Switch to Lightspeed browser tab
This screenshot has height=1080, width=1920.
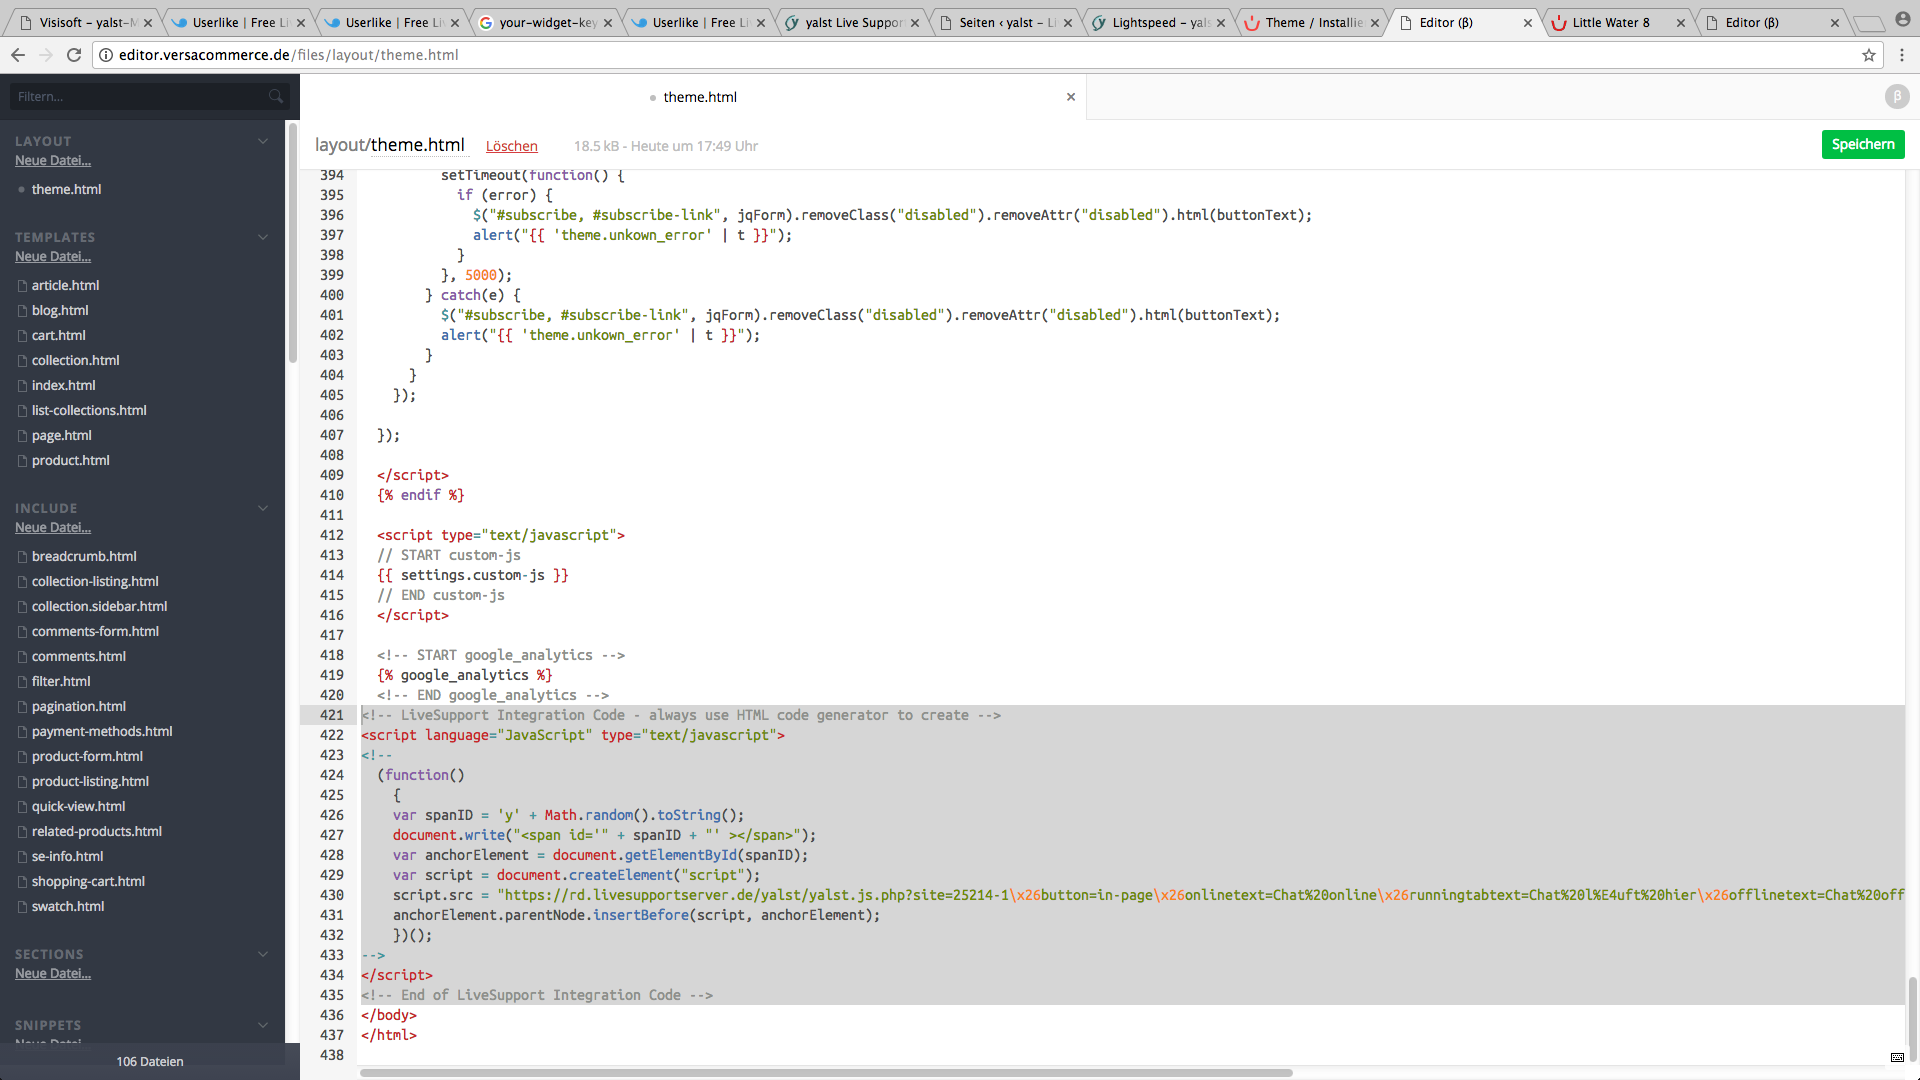(1158, 22)
